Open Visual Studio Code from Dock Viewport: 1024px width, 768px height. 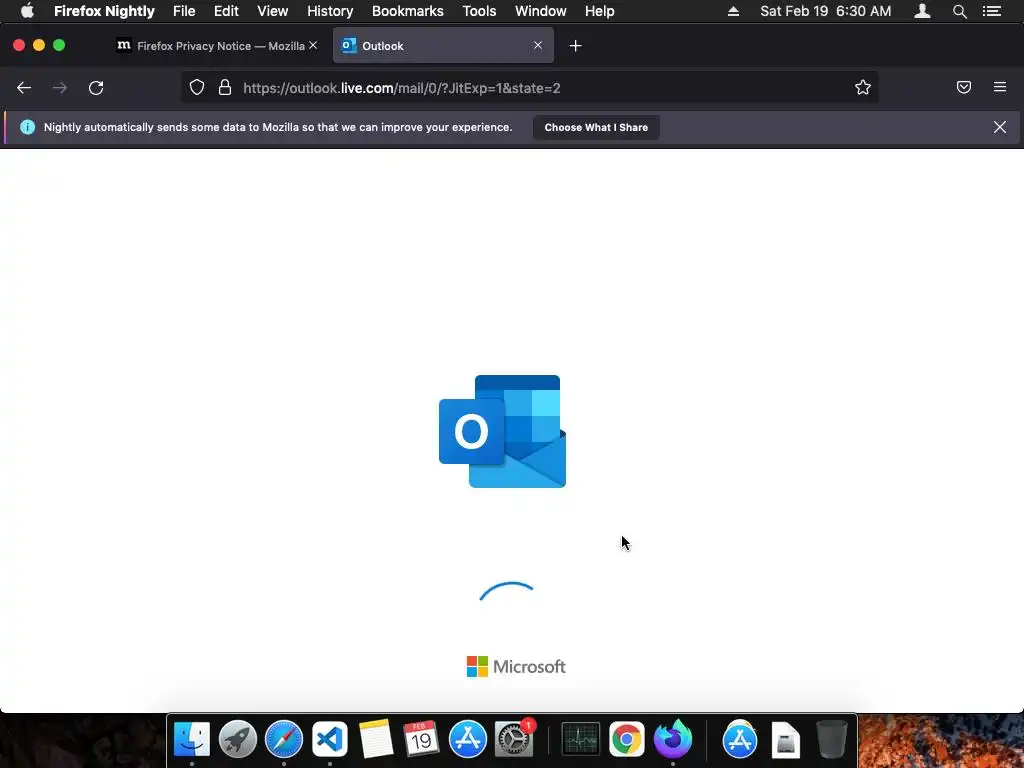pyautogui.click(x=330, y=739)
